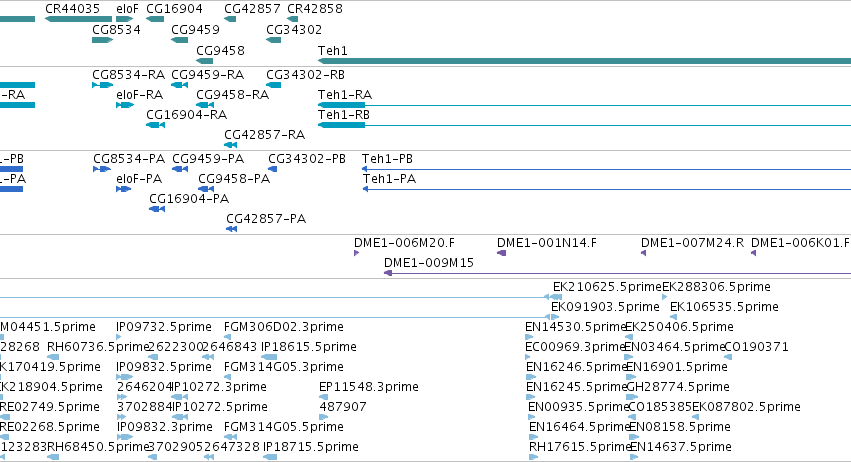Image resolution: width=851 pixels, height=462 pixels.
Task: Select clone end DME1-001N14.F
Action: click(547, 243)
